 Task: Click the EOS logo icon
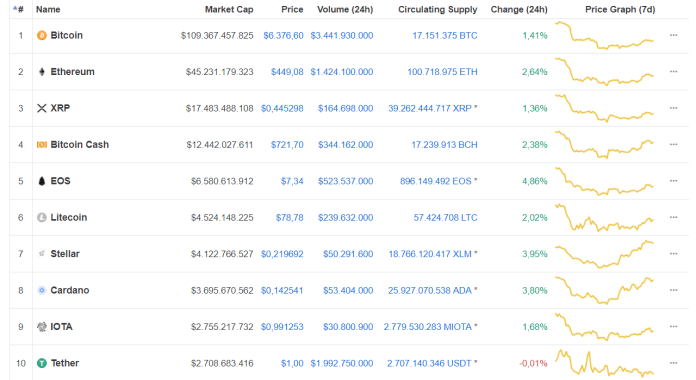(x=42, y=181)
